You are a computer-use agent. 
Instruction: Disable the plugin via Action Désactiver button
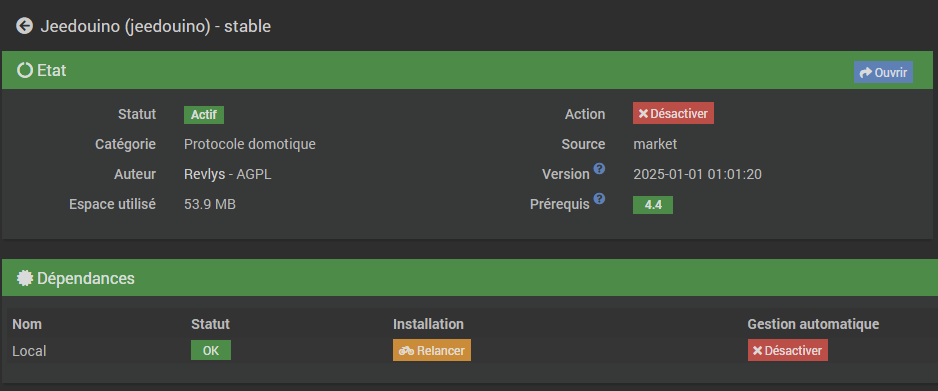coord(673,114)
